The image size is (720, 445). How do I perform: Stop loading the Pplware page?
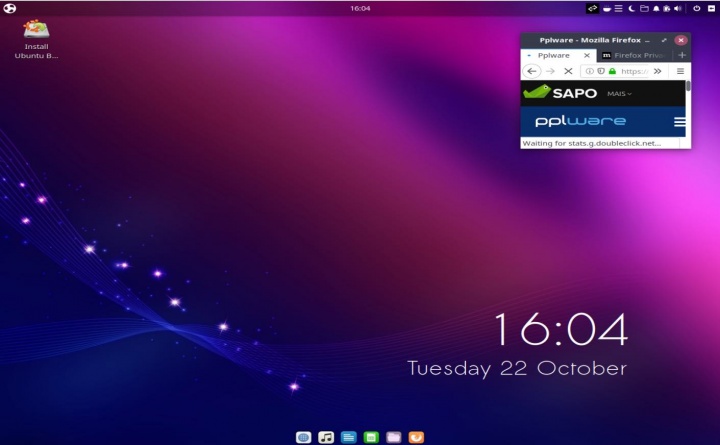[568, 71]
